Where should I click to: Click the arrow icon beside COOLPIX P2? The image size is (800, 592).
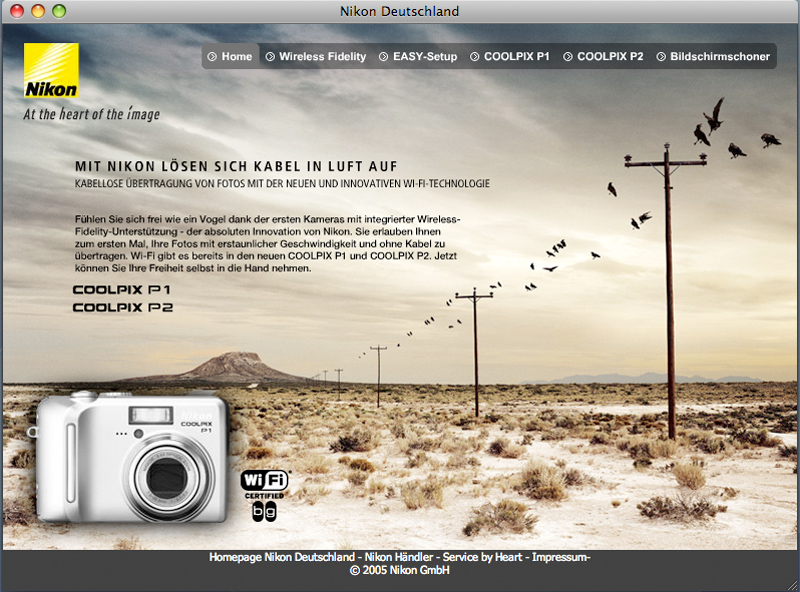pyautogui.click(x=568, y=57)
